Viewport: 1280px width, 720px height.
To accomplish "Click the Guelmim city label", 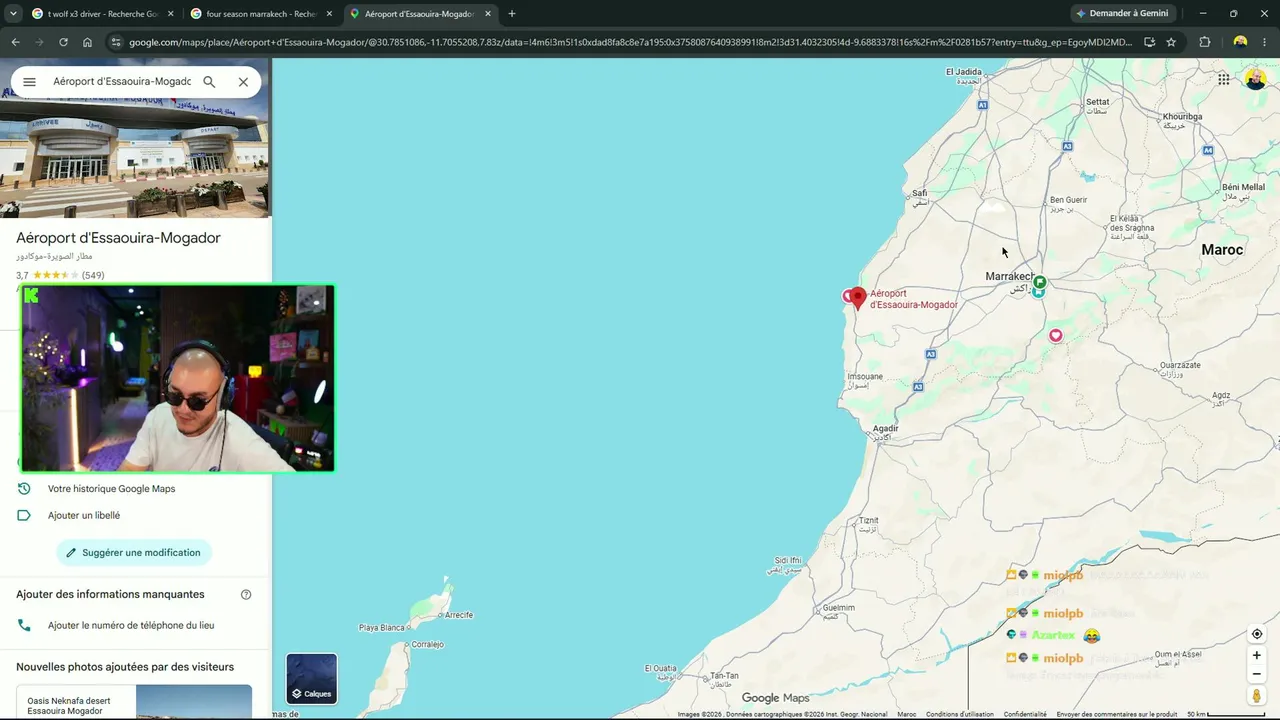I will point(837,608).
